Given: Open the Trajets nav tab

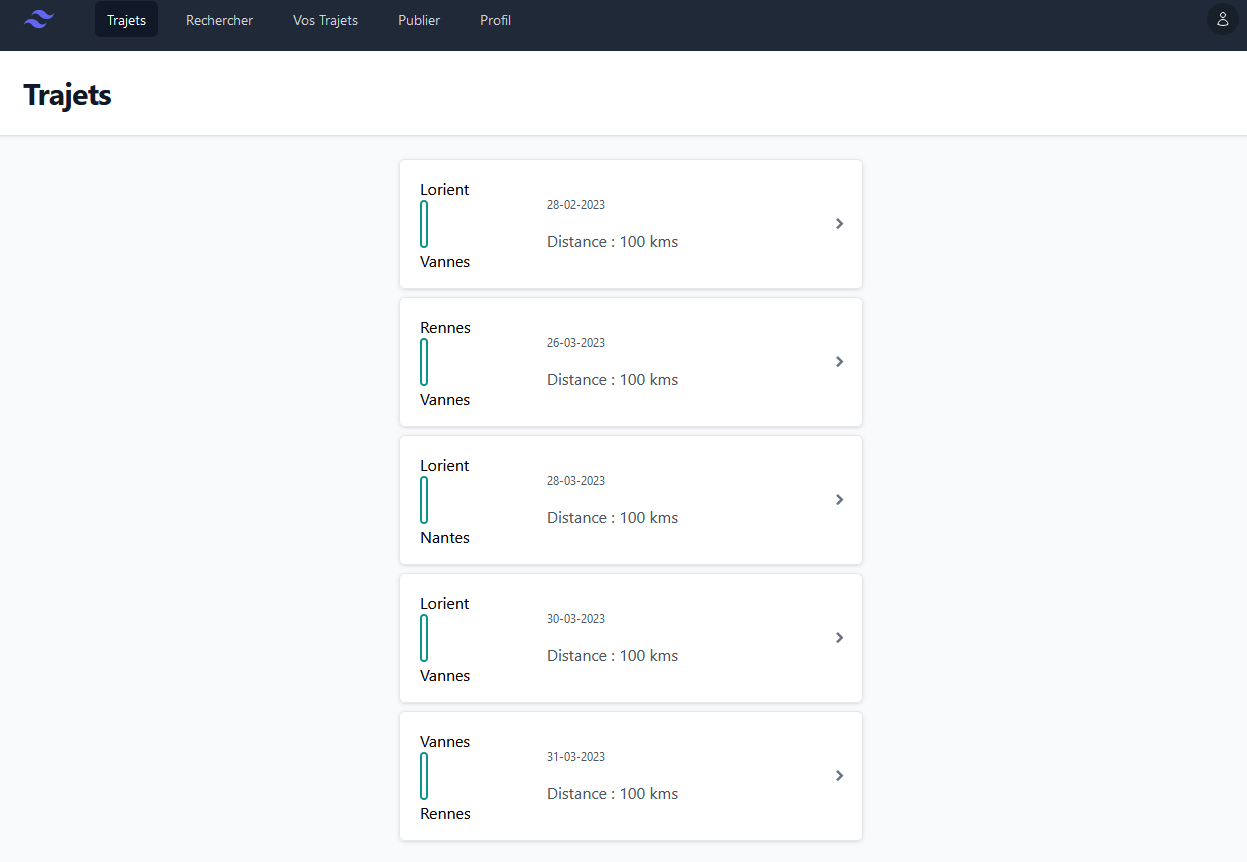Looking at the screenshot, I should pyautogui.click(x=126, y=20).
